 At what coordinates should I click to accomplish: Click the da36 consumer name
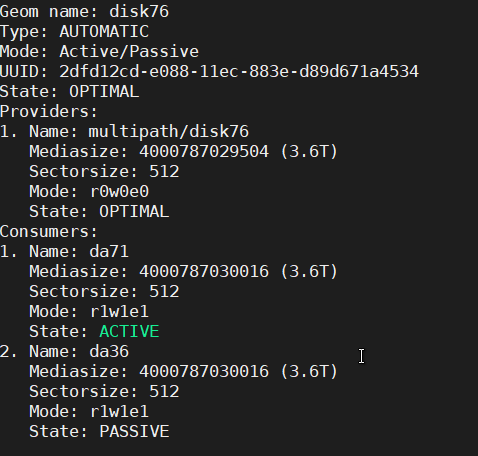(109, 352)
